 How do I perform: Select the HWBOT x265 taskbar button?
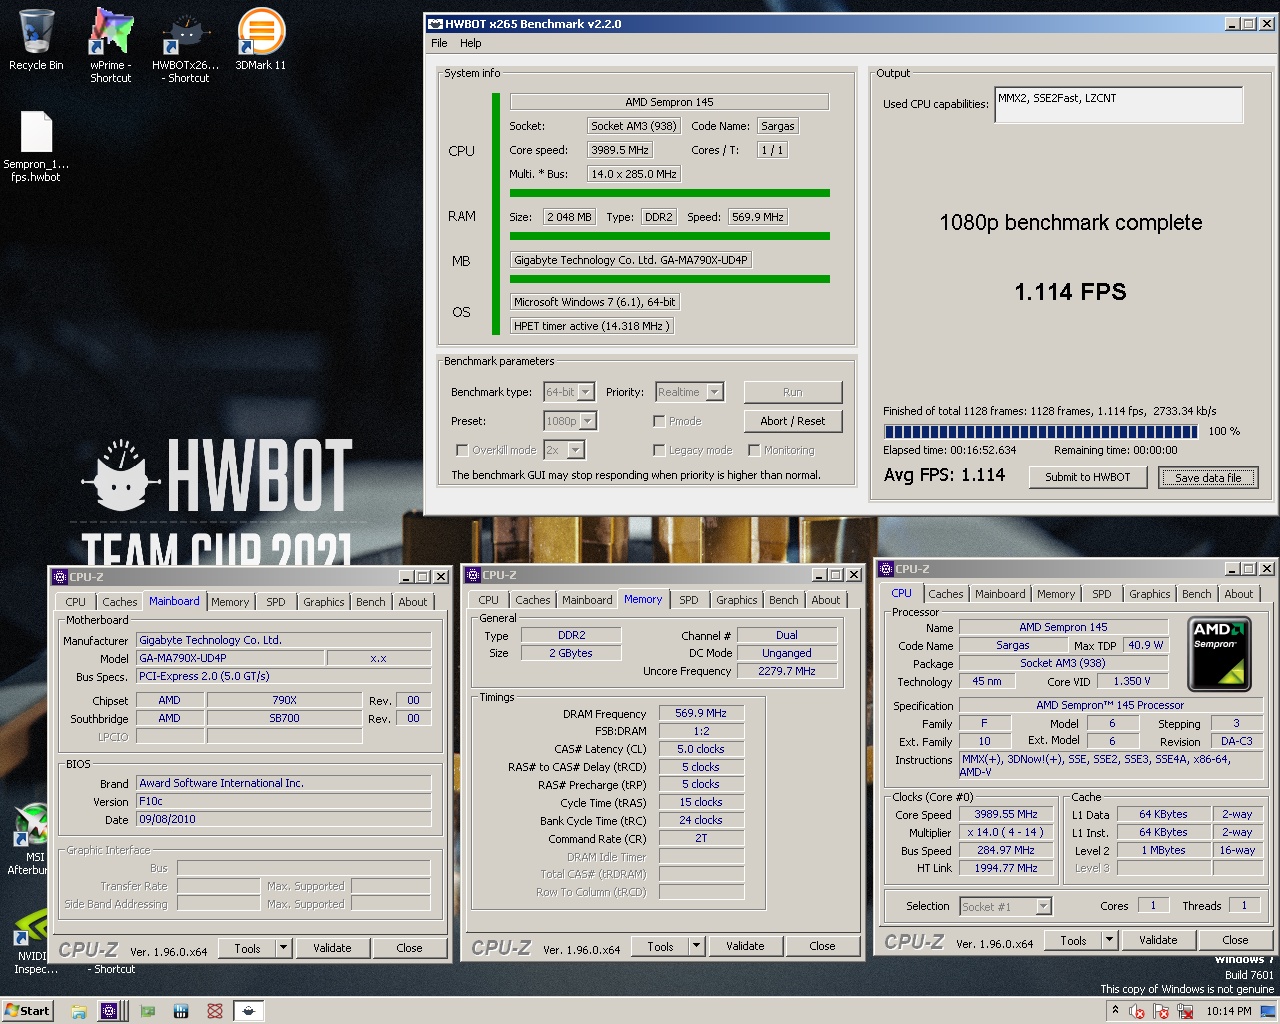[249, 1011]
